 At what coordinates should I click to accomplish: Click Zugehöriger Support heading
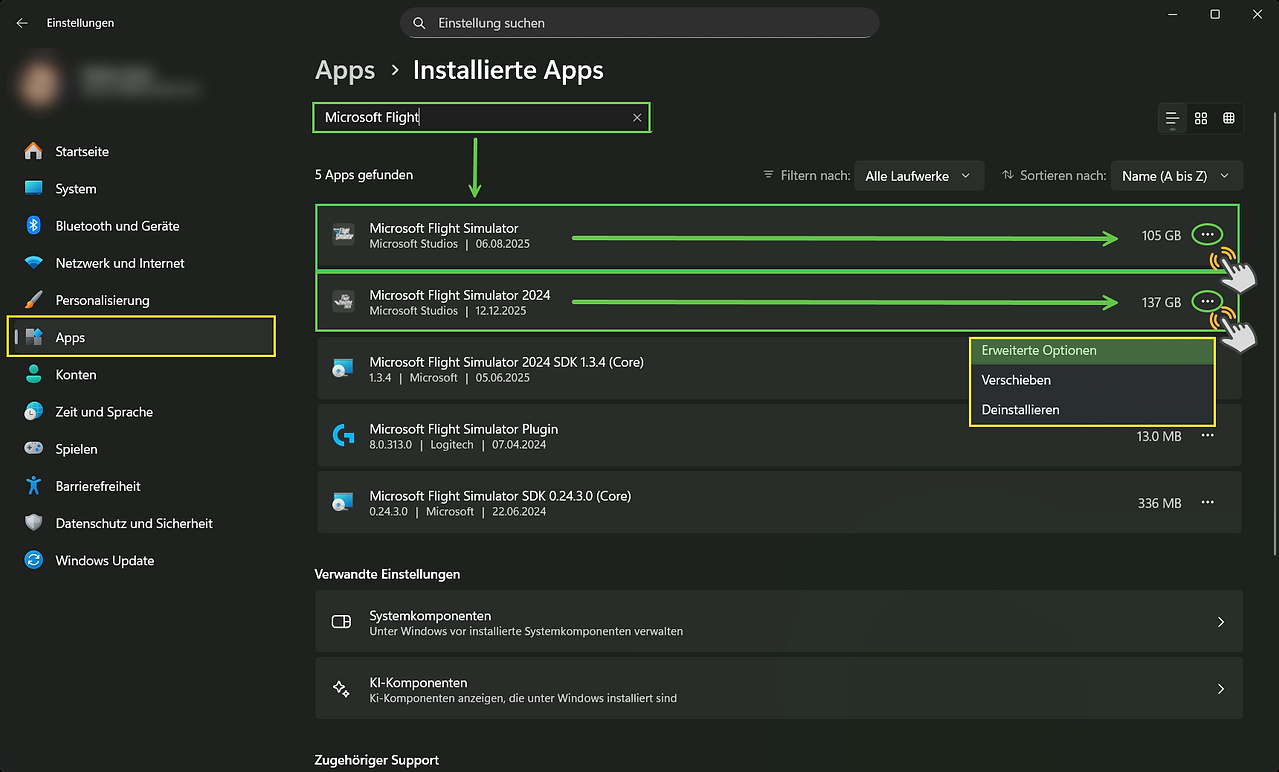[x=377, y=760]
